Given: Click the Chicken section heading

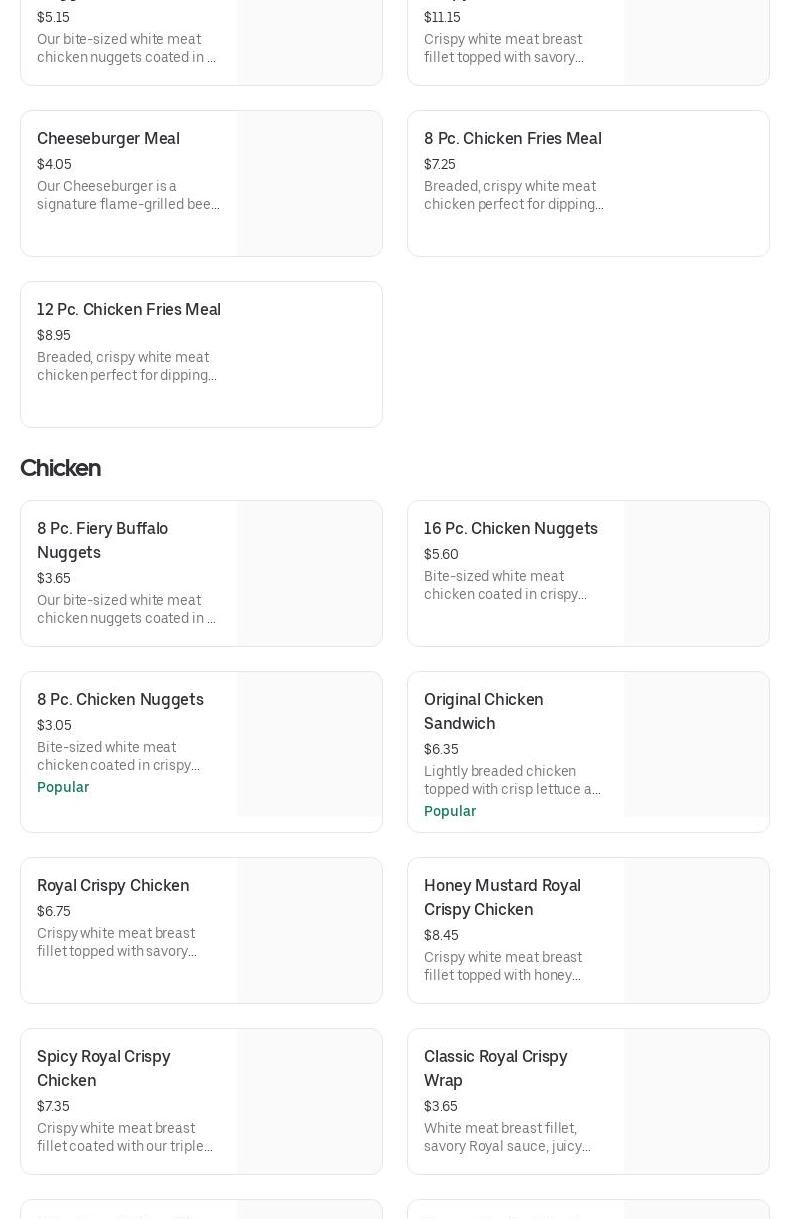Looking at the screenshot, I should (60, 468).
